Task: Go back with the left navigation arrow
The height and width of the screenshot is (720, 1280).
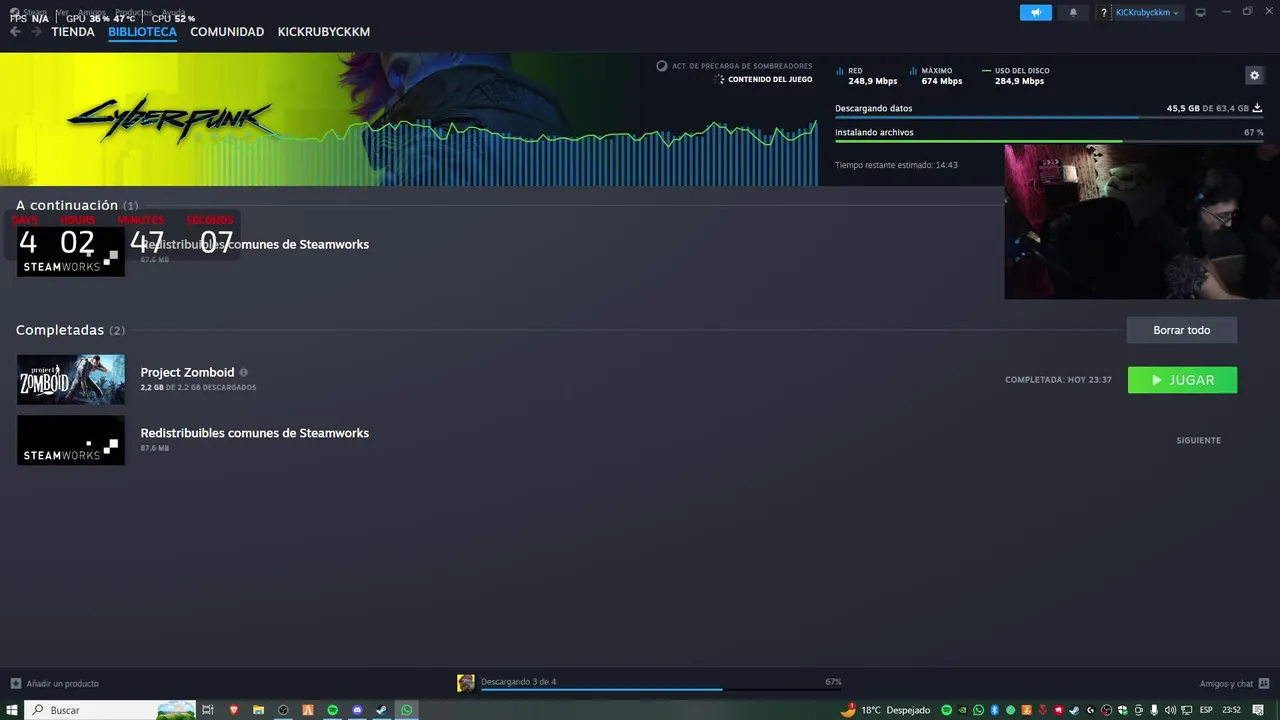Action: click(14, 31)
